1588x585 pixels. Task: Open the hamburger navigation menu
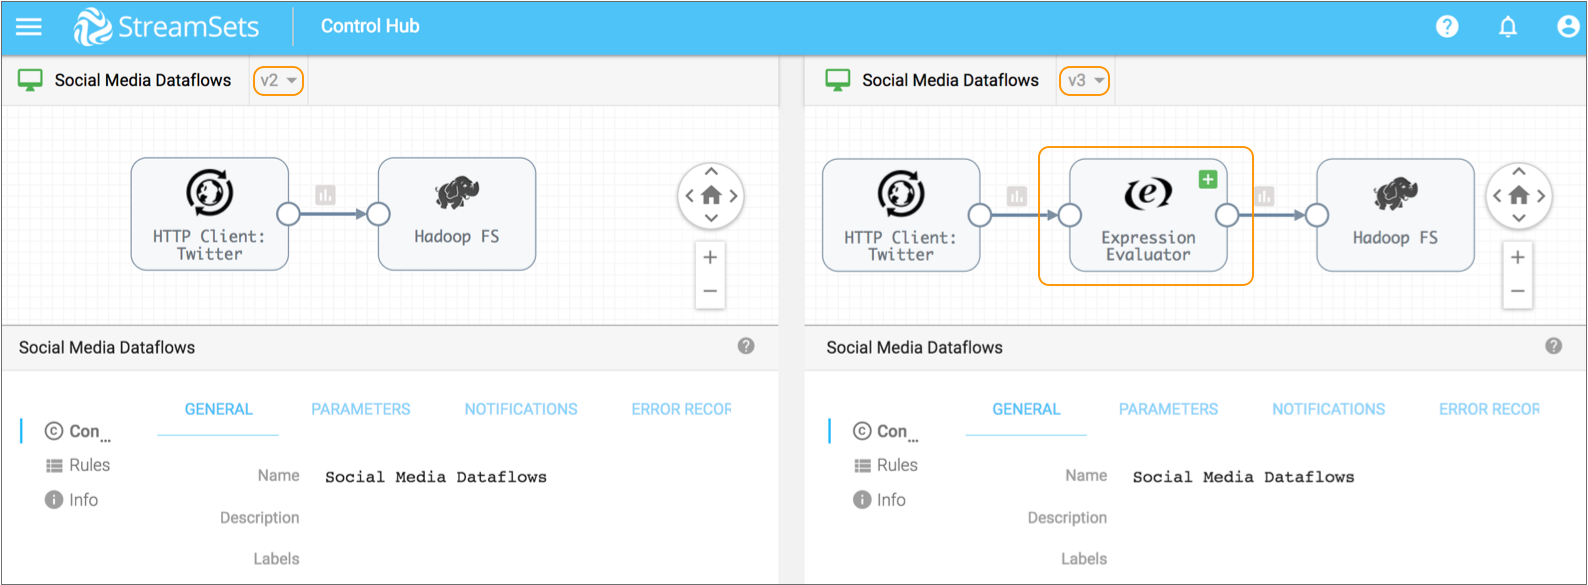tap(29, 27)
